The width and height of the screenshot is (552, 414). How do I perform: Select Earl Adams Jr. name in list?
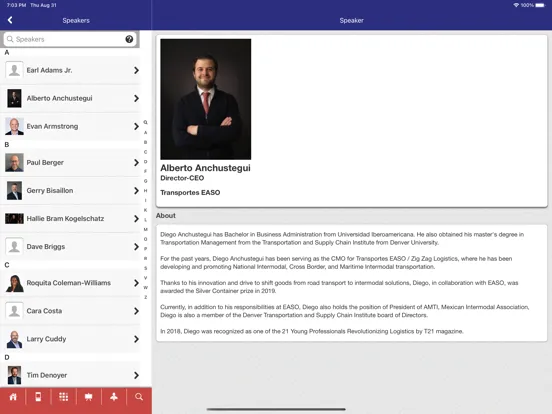pos(49,70)
